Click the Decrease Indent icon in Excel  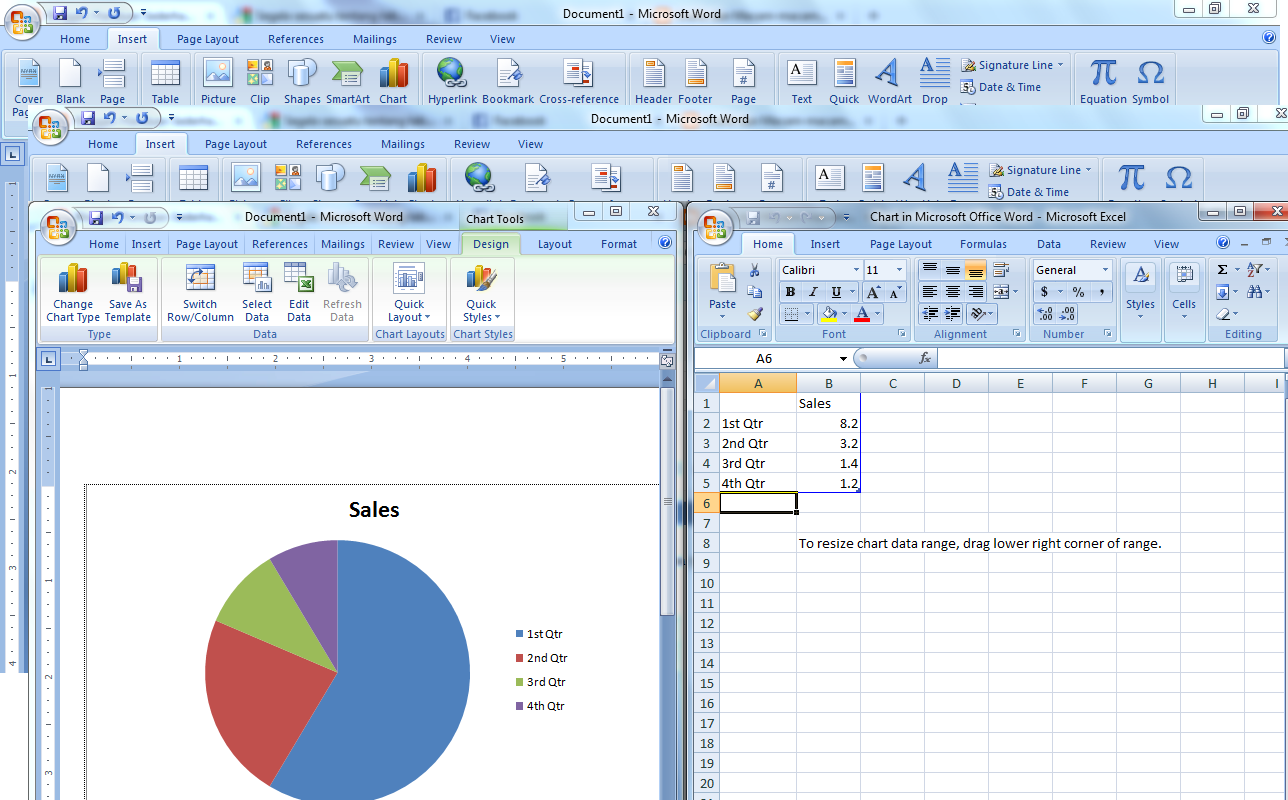(x=930, y=314)
